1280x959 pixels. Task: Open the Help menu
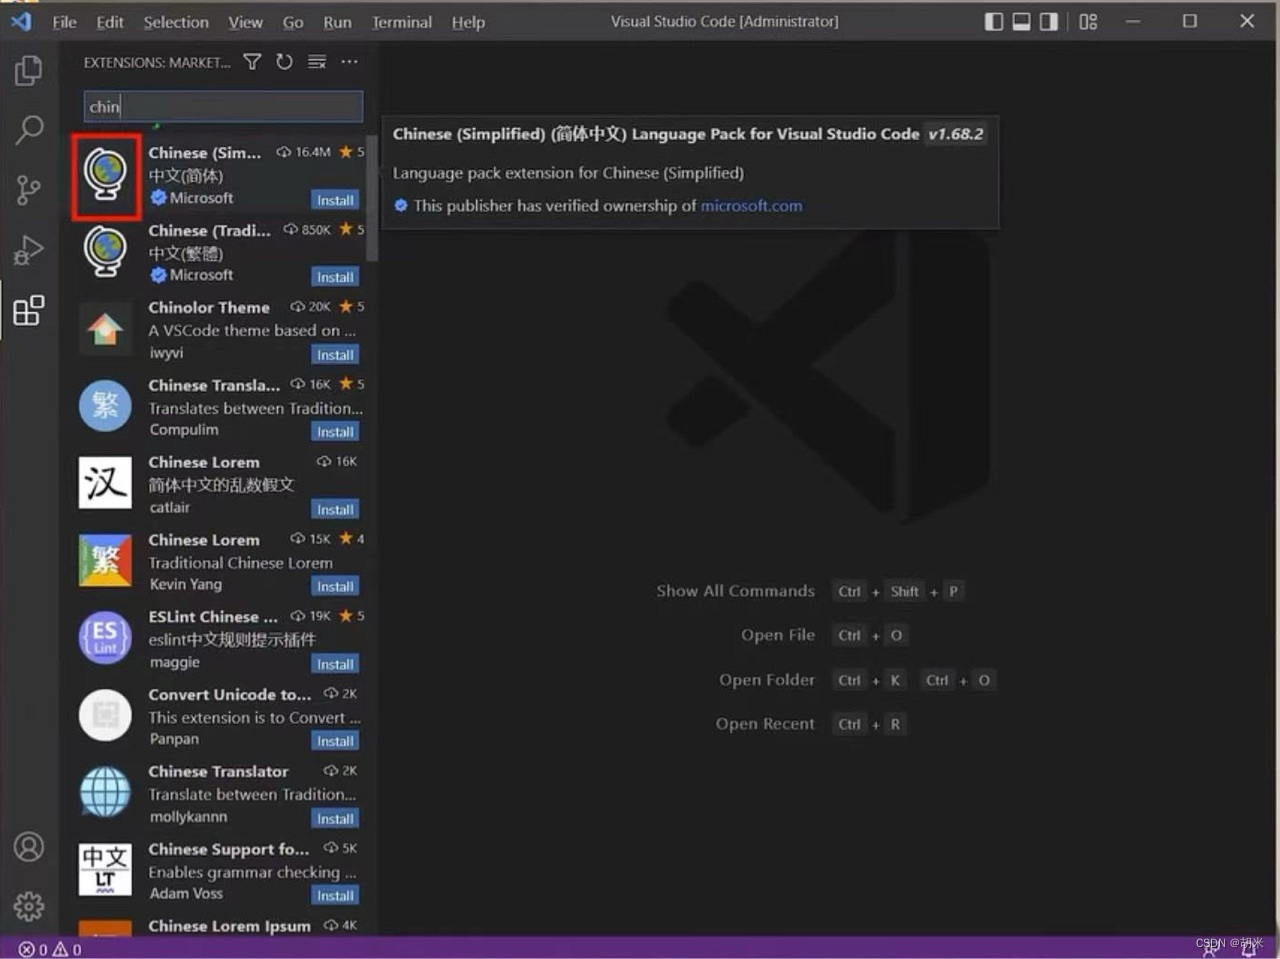(468, 22)
